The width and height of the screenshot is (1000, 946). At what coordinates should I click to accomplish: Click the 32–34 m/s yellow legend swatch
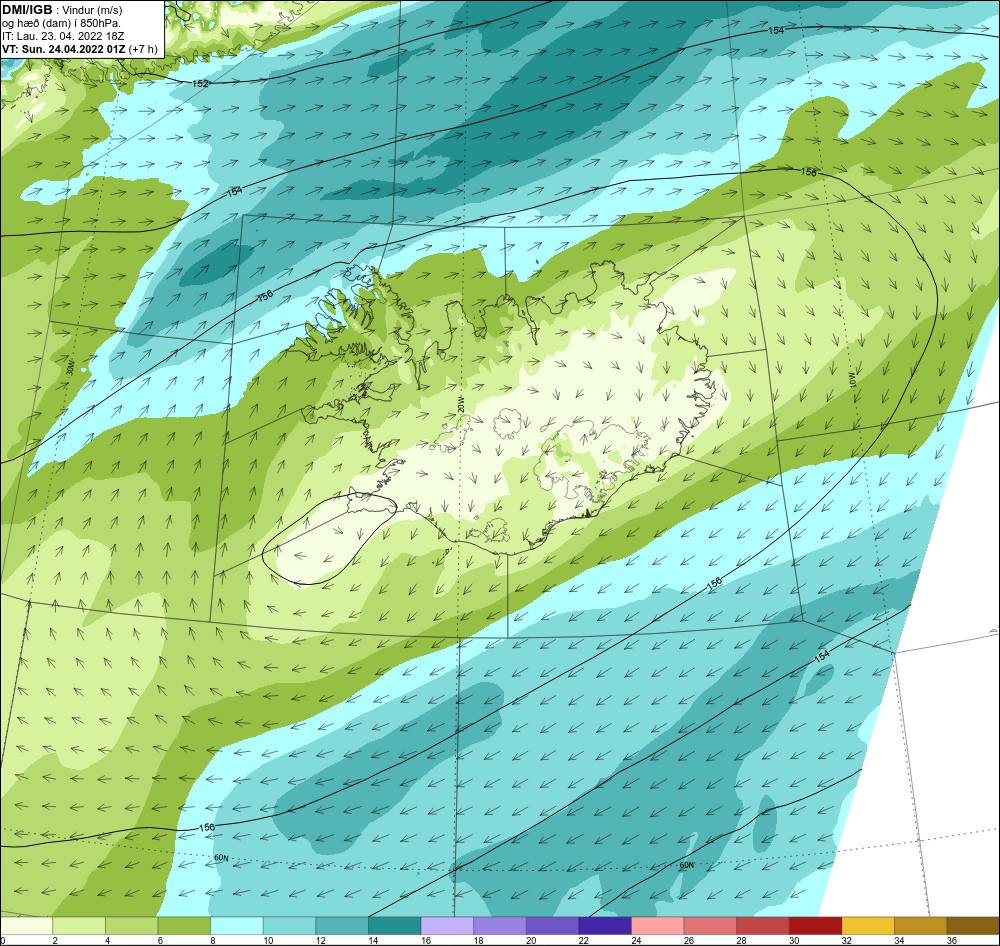tap(868, 926)
